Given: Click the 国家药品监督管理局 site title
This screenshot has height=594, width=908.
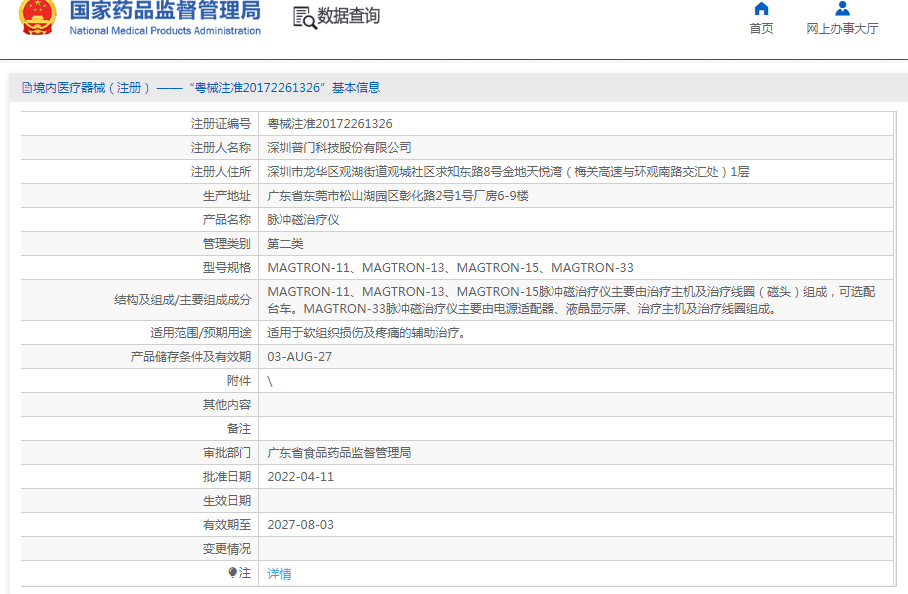Looking at the screenshot, I should 165,11.
